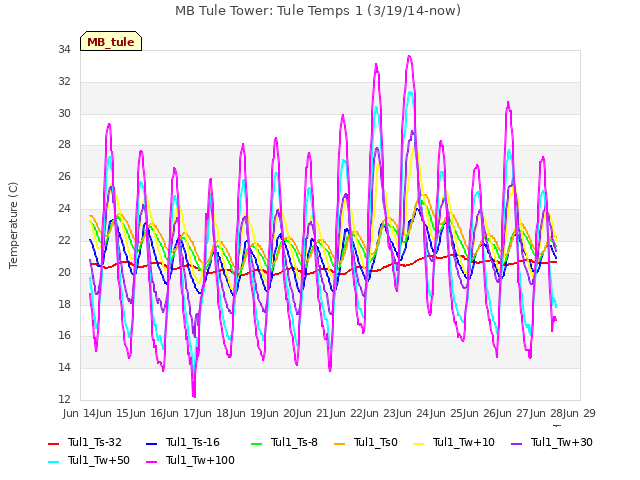
Task: Click the cyan Tul1_Tw+50 legend swatch
Action: [53, 462]
